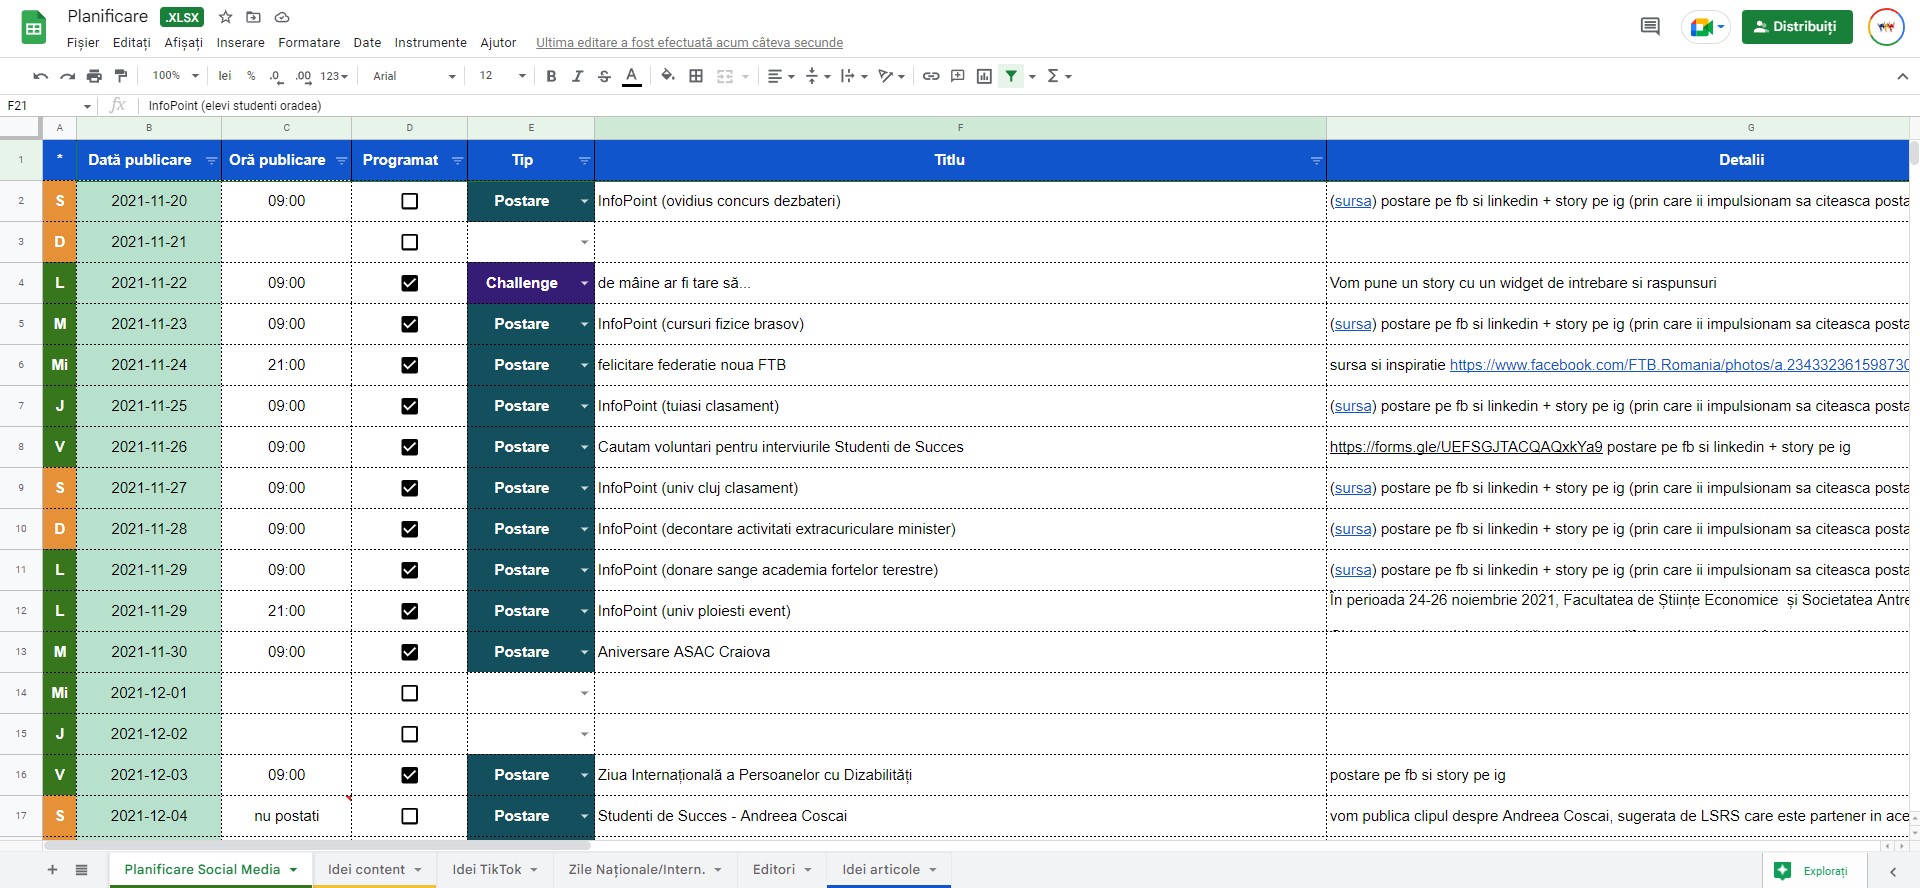Image resolution: width=1920 pixels, height=888 pixels.
Task: Uncheck Programat for the Challenge row
Action: [x=409, y=283]
